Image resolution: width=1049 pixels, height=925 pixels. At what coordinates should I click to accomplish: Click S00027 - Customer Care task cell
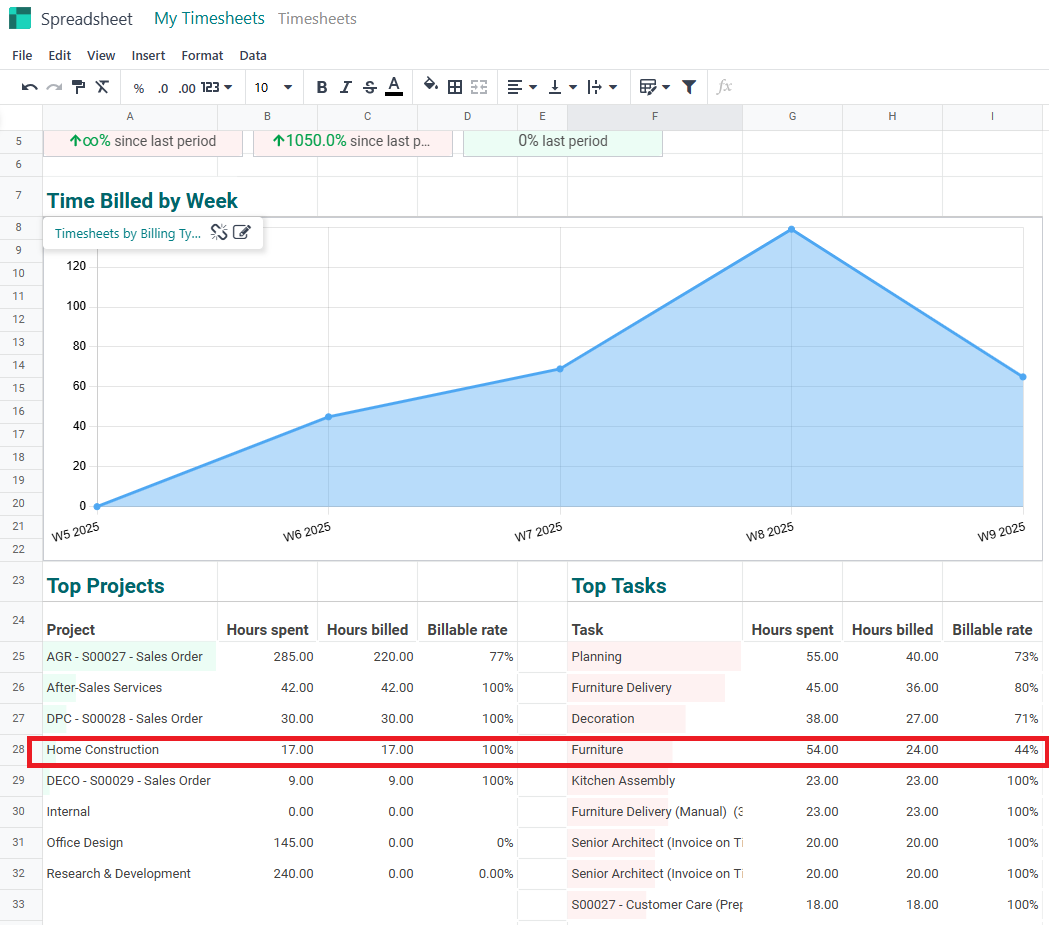(x=654, y=904)
